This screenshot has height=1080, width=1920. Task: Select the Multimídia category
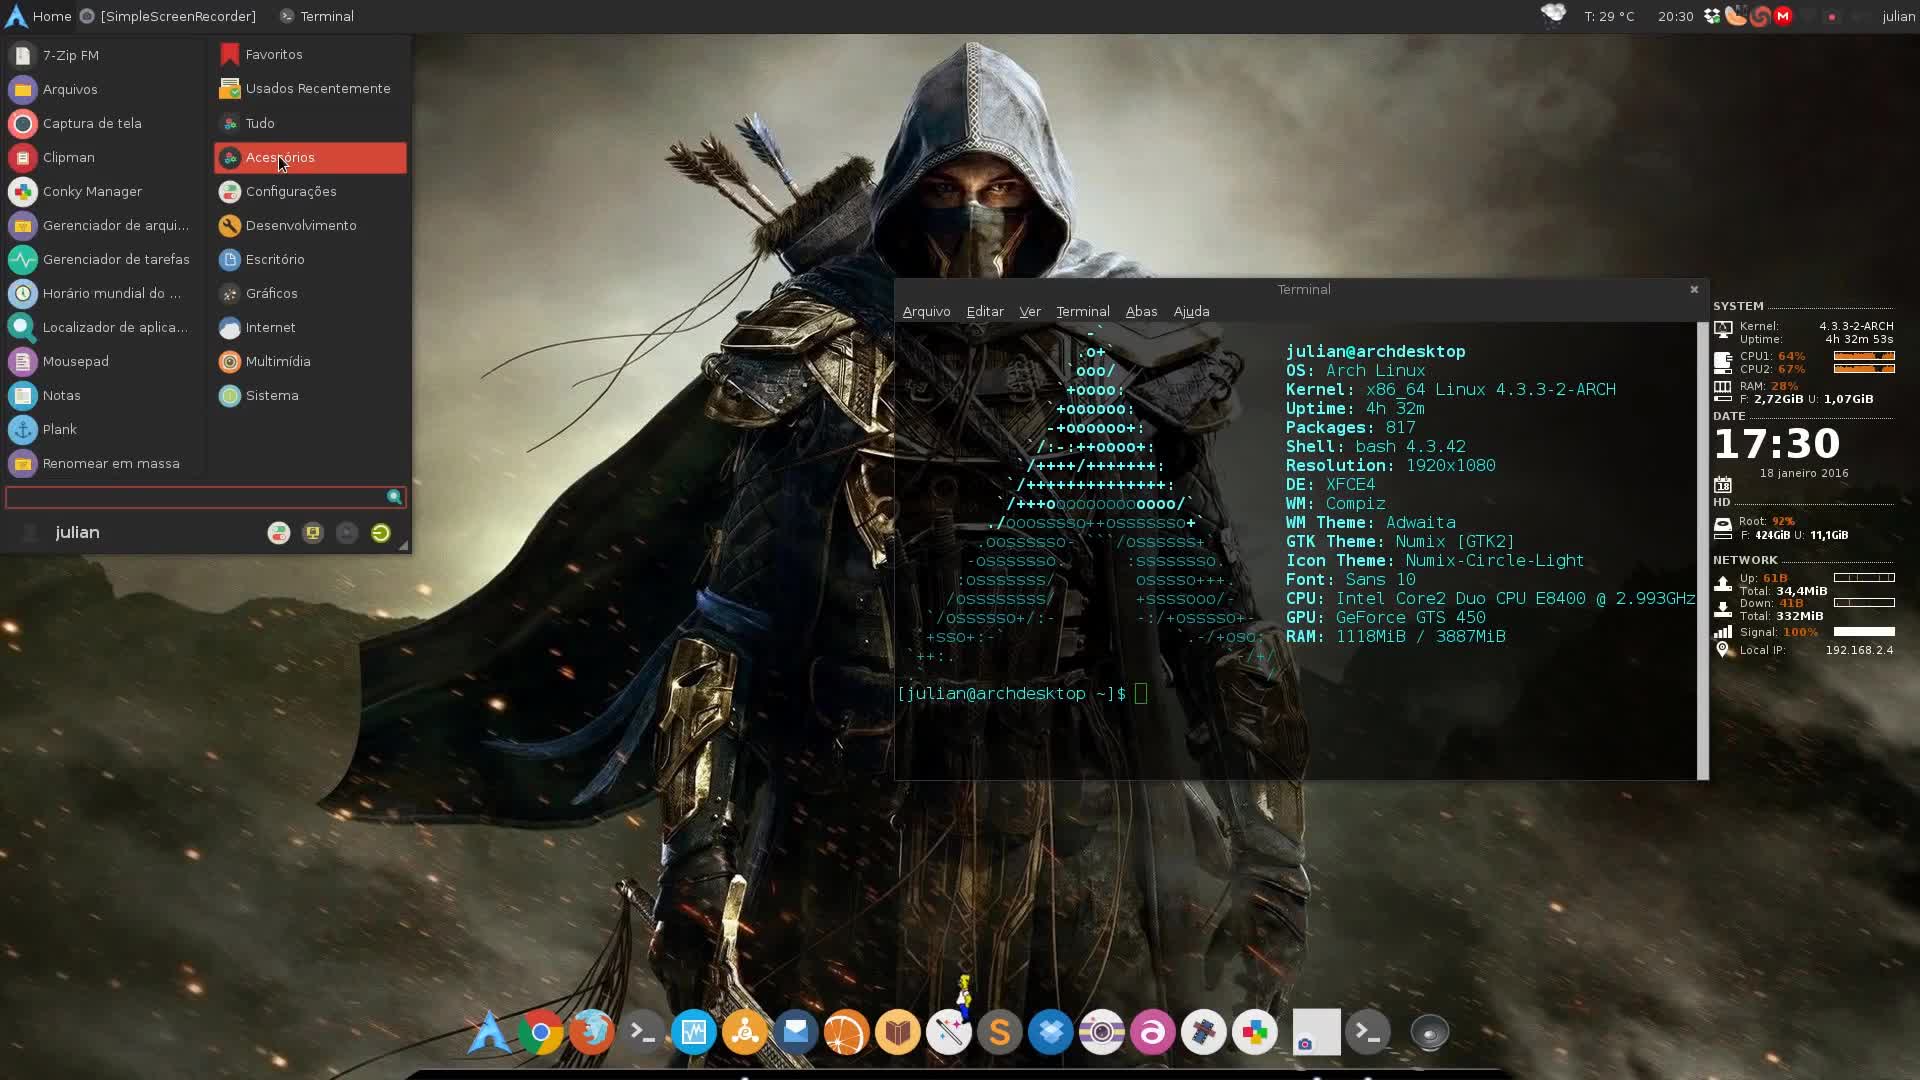coord(310,361)
